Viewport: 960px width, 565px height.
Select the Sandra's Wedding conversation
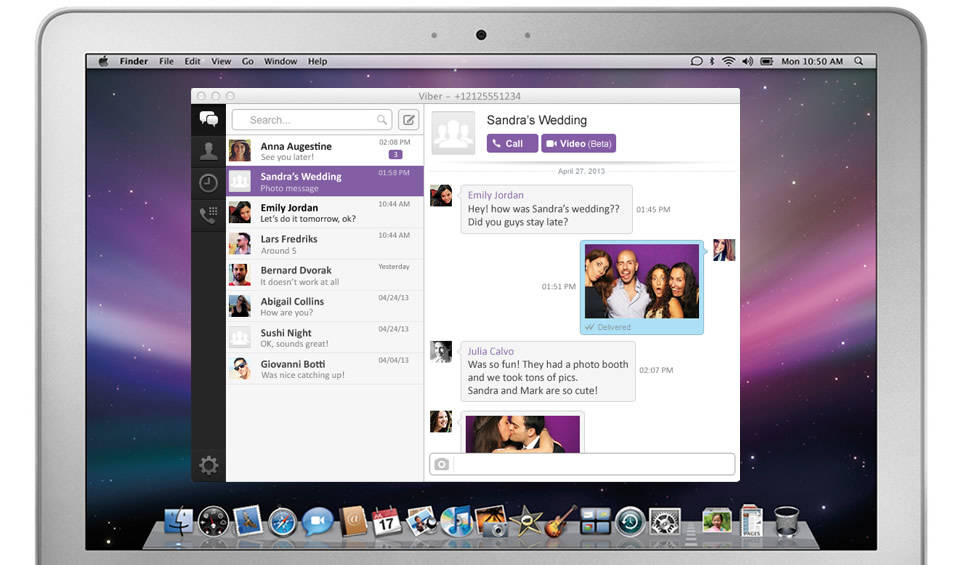(x=324, y=181)
